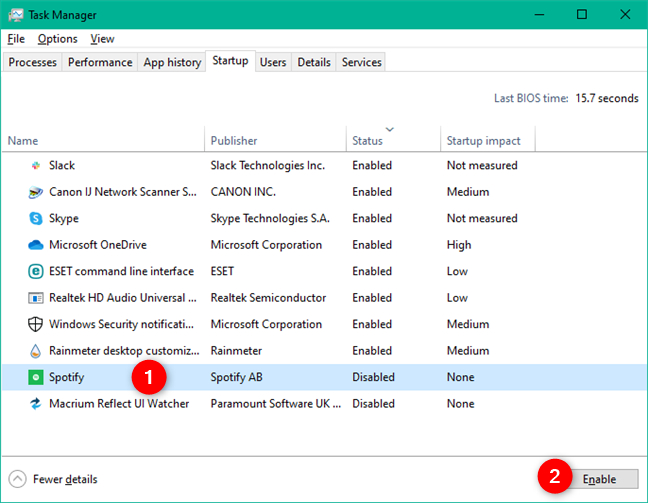This screenshot has height=503, width=648.
Task: Click the Skype app icon
Action: pos(36,218)
